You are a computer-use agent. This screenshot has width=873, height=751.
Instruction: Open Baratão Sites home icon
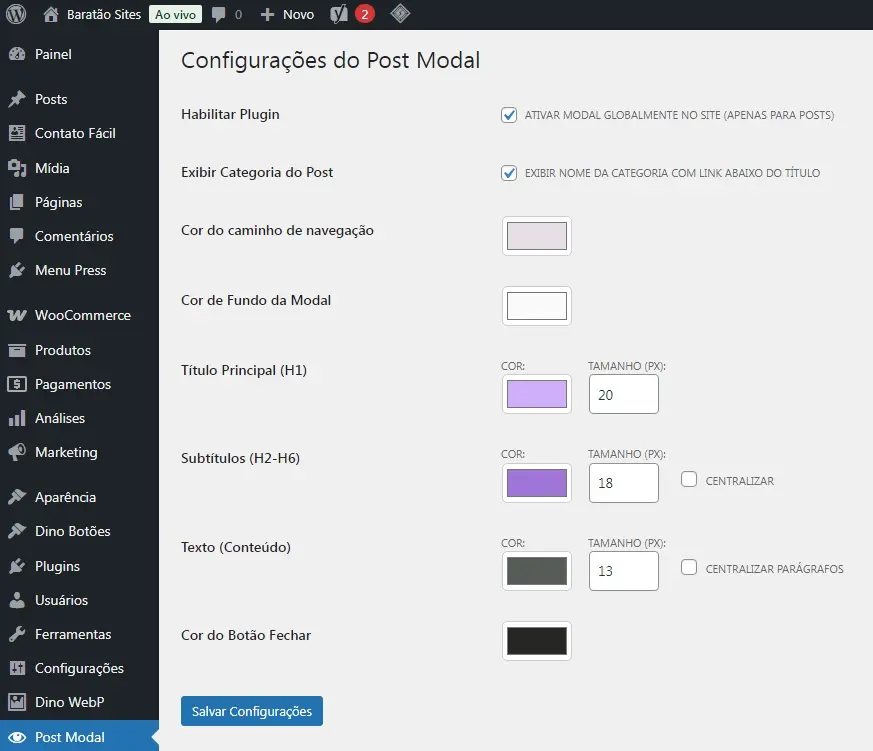(x=51, y=14)
